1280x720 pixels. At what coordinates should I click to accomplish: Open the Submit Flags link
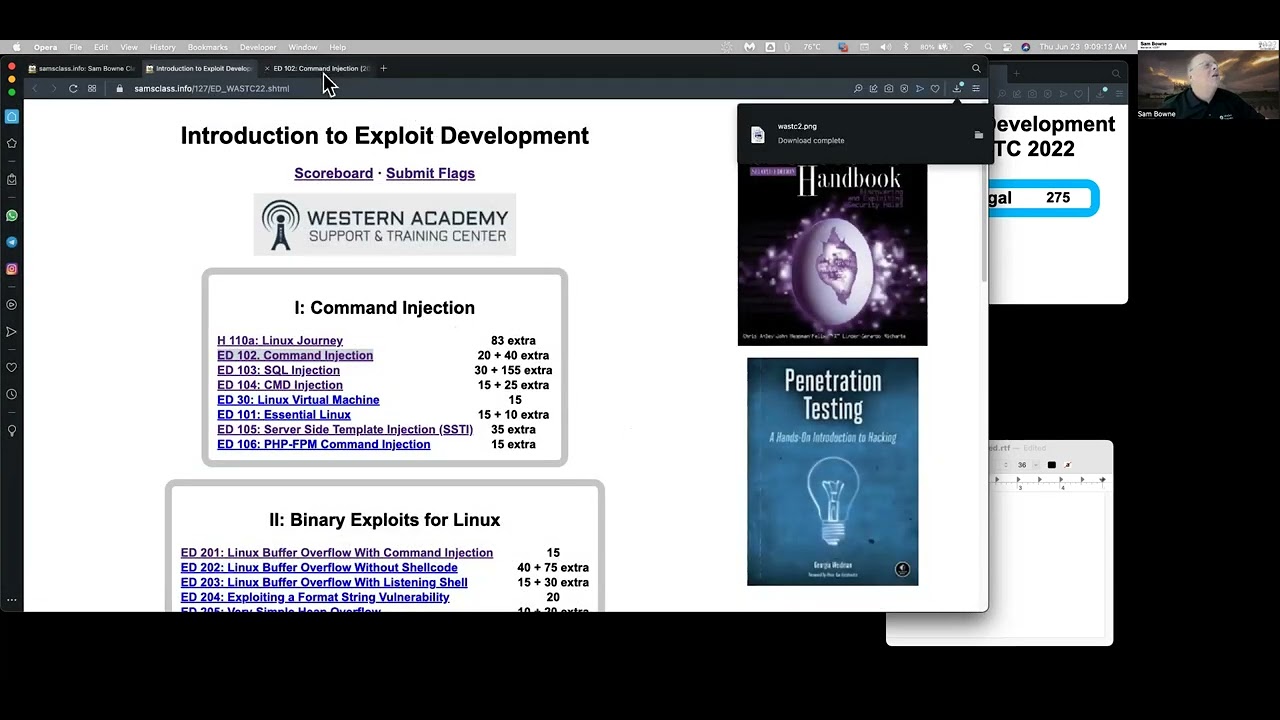[x=430, y=173]
